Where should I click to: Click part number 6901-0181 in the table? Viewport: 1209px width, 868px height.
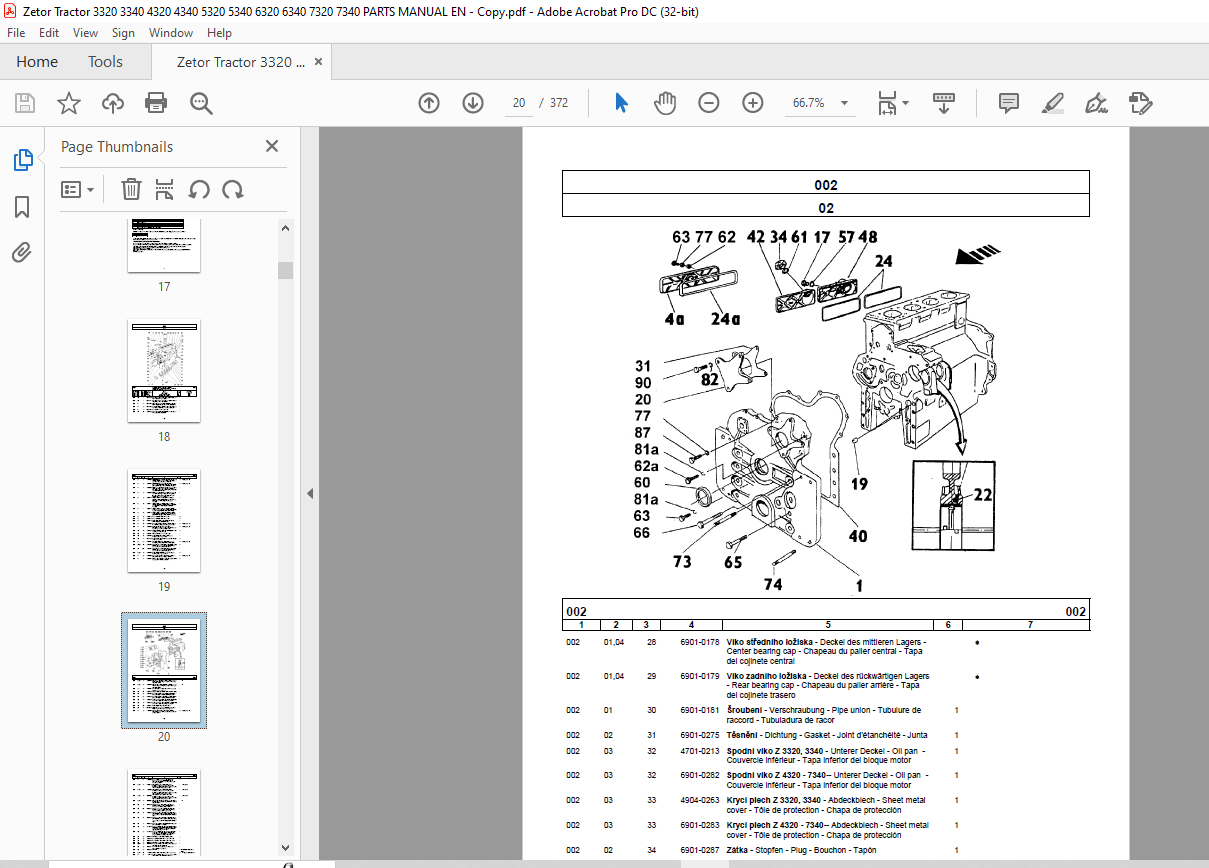coord(700,710)
